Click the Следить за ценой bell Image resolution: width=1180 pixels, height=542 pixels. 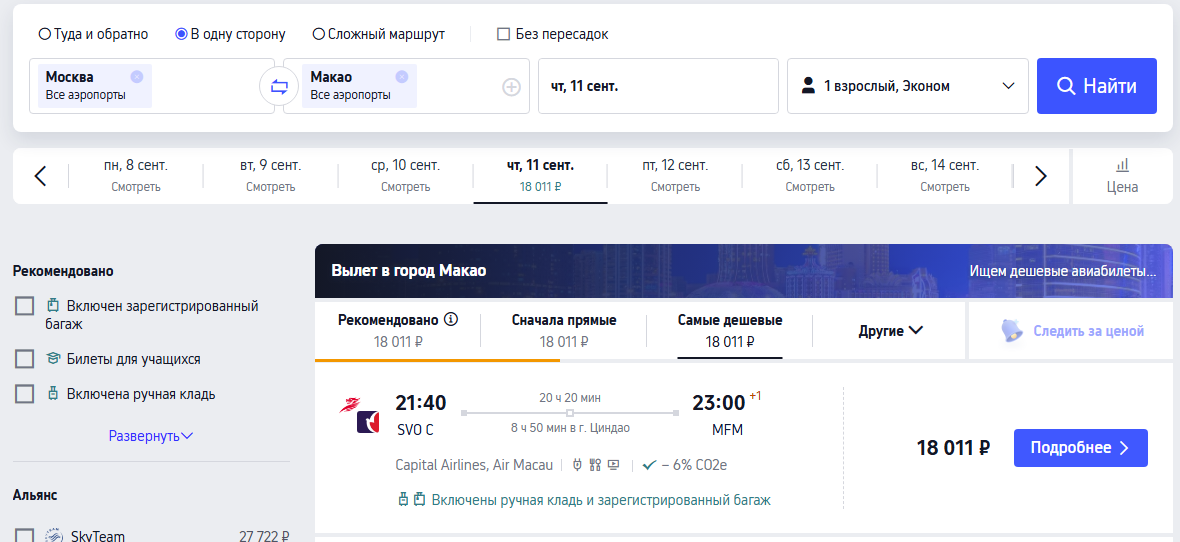point(1012,331)
